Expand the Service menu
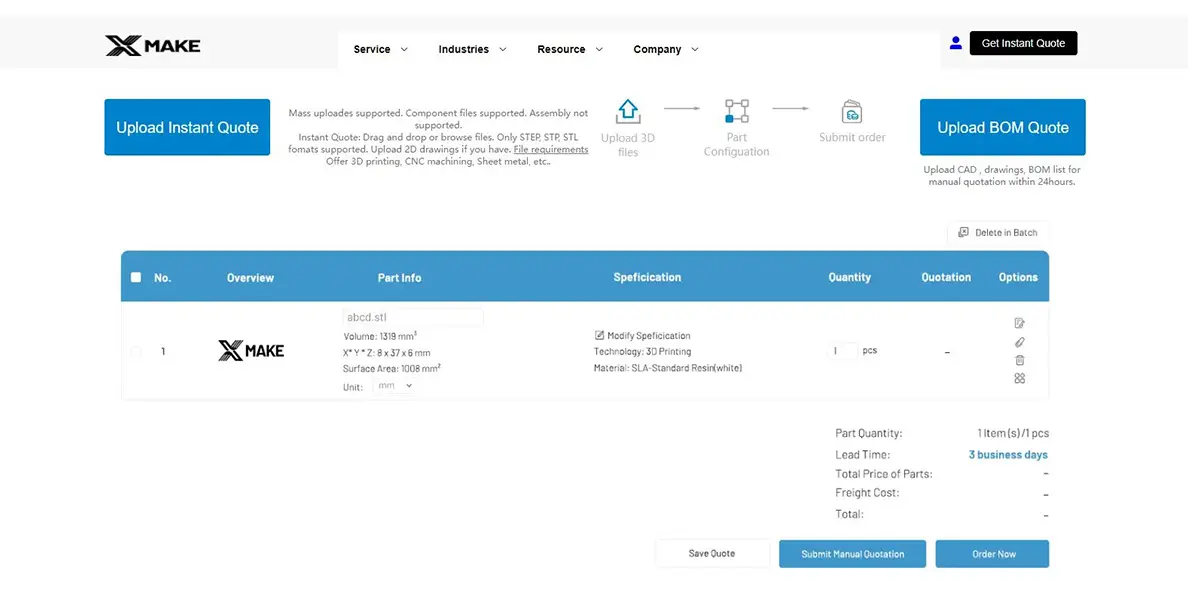Viewport: 1188px width, 600px height. 380,49
